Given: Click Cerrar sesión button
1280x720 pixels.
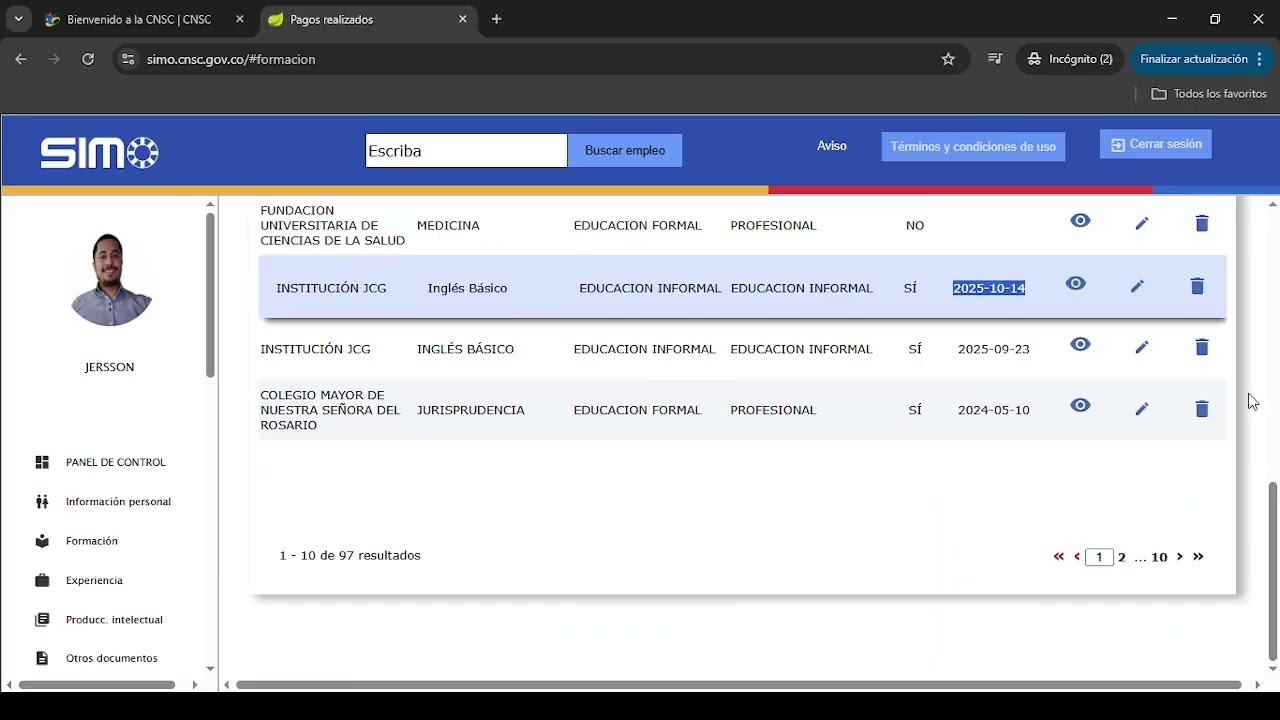Looking at the screenshot, I should (x=1156, y=144).
